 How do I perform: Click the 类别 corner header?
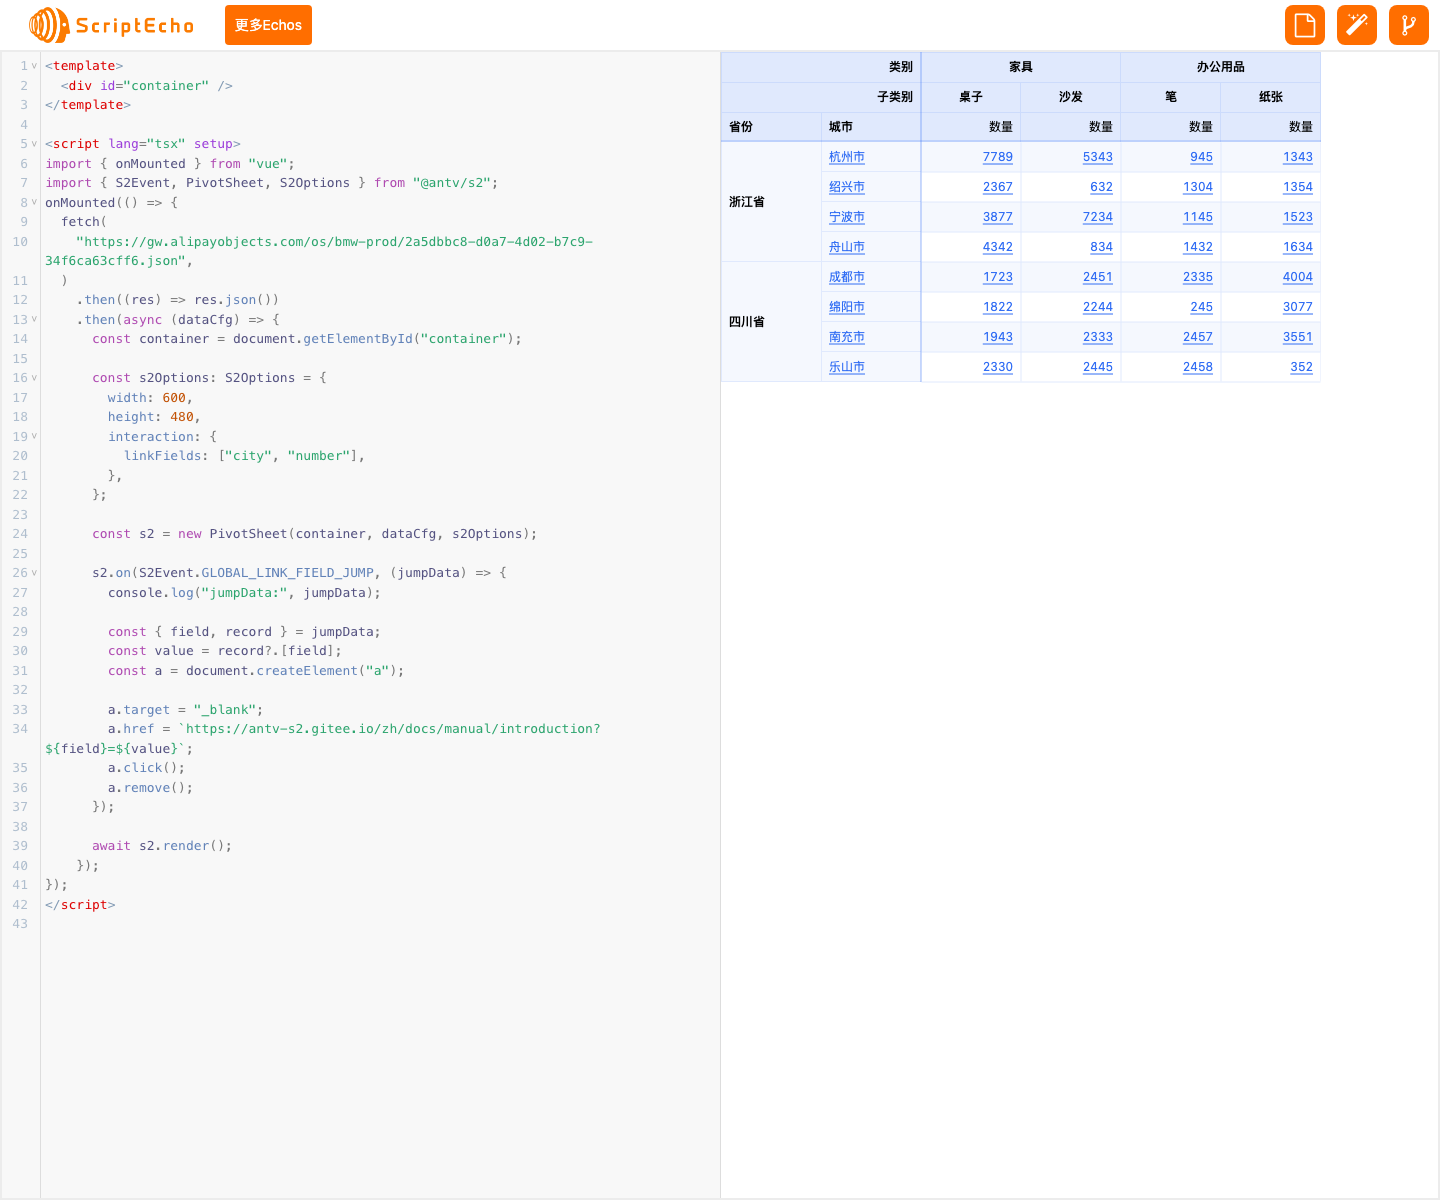821,67
